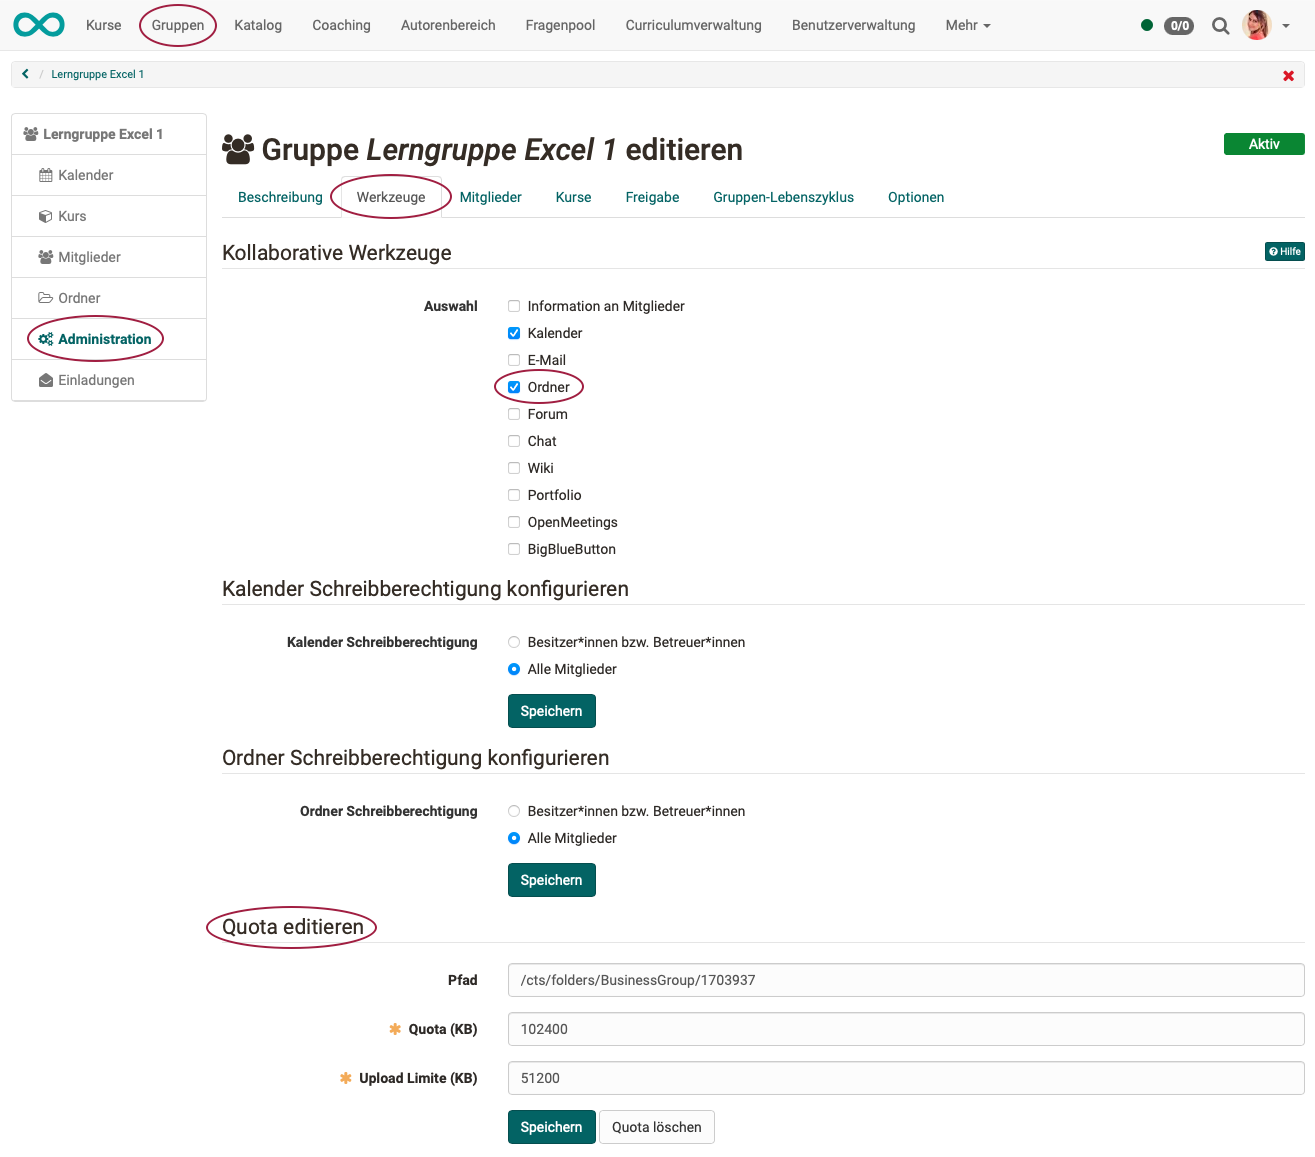Image resolution: width=1315 pixels, height=1157 pixels.
Task: Uncheck the Kalender tool checkbox
Action: (514, 333)
